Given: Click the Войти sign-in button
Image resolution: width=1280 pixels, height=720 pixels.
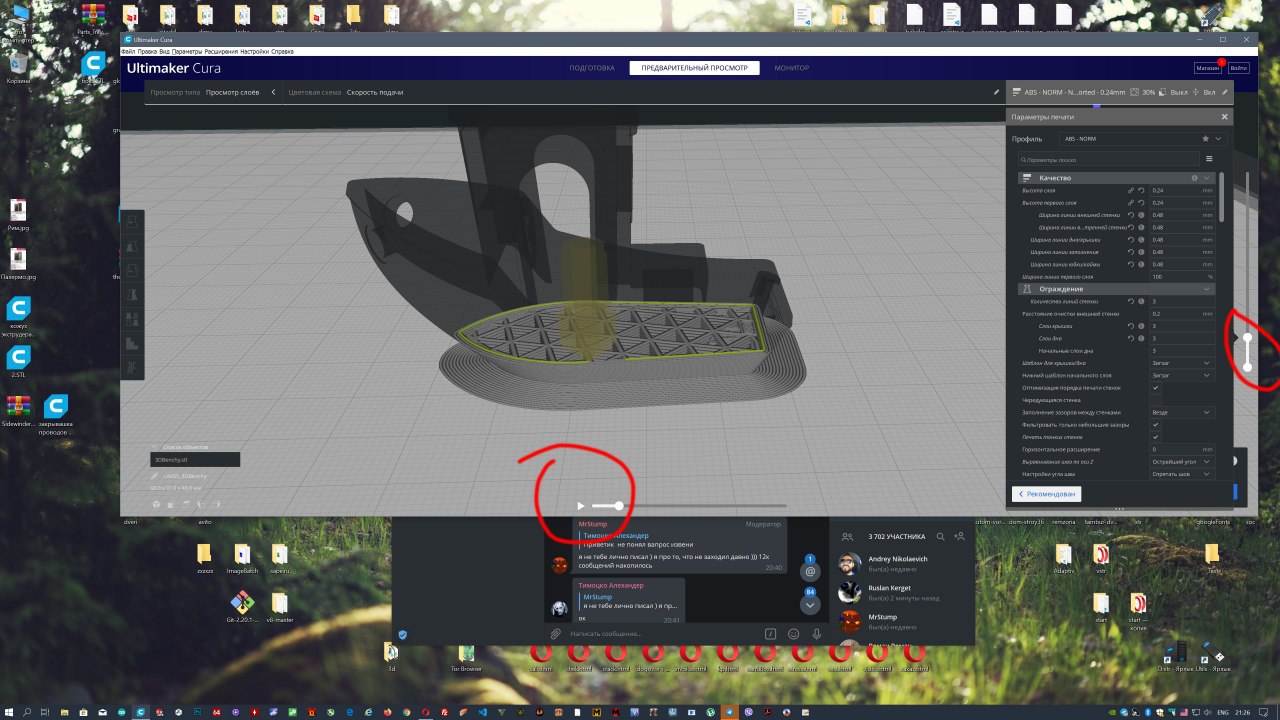Looking at the screenshot, I should tap(1239, 68).
